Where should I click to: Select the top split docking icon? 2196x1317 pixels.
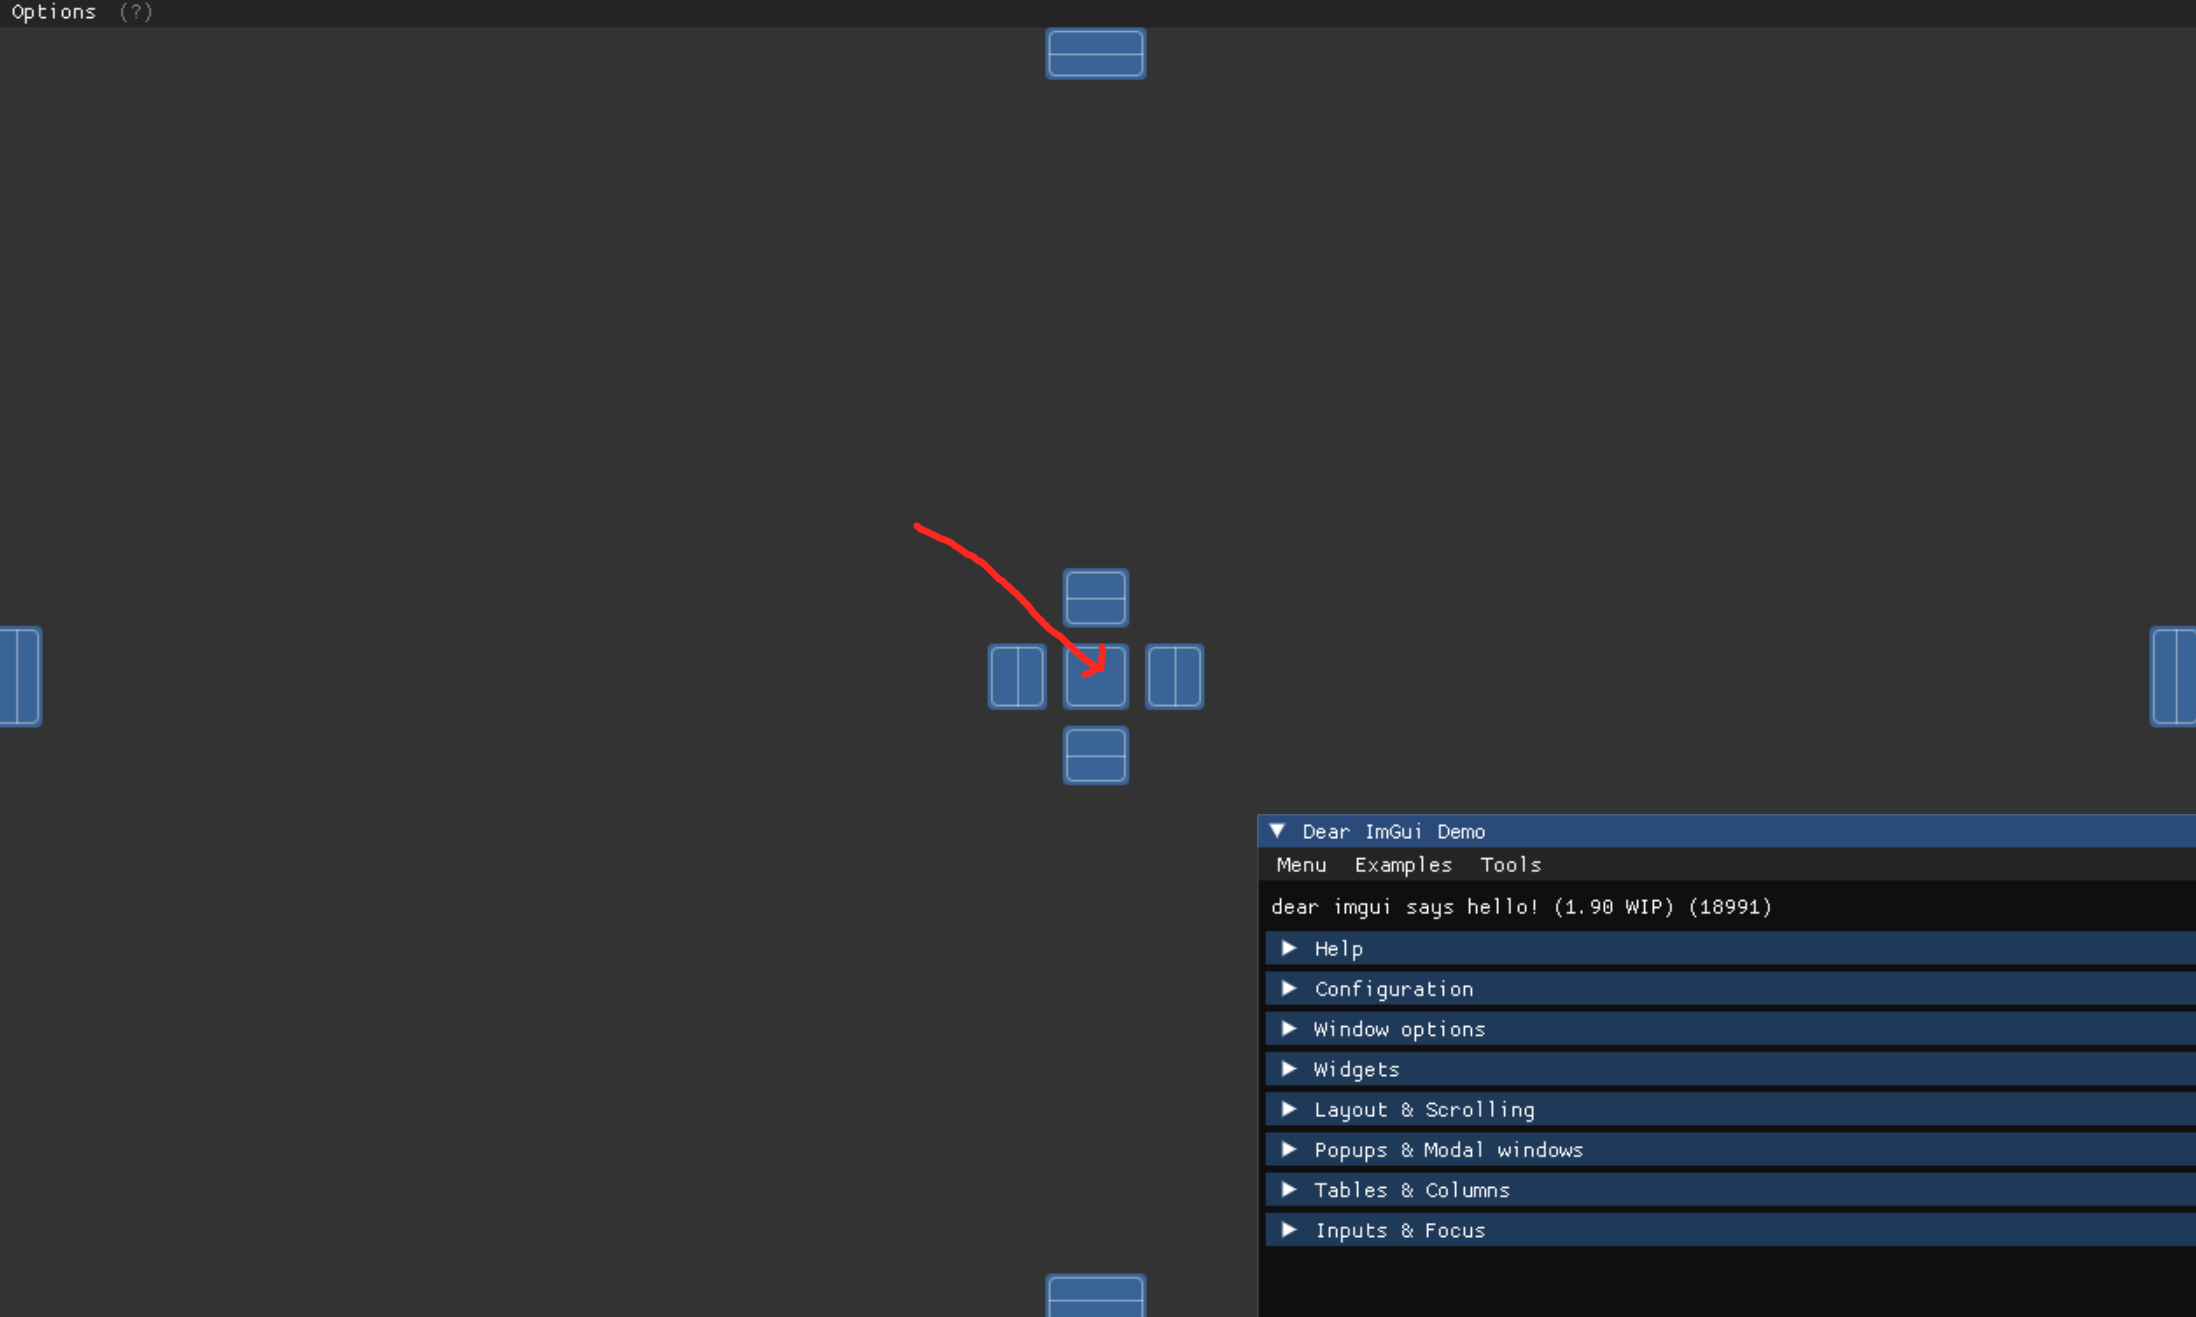click(x=1095, y=597)
